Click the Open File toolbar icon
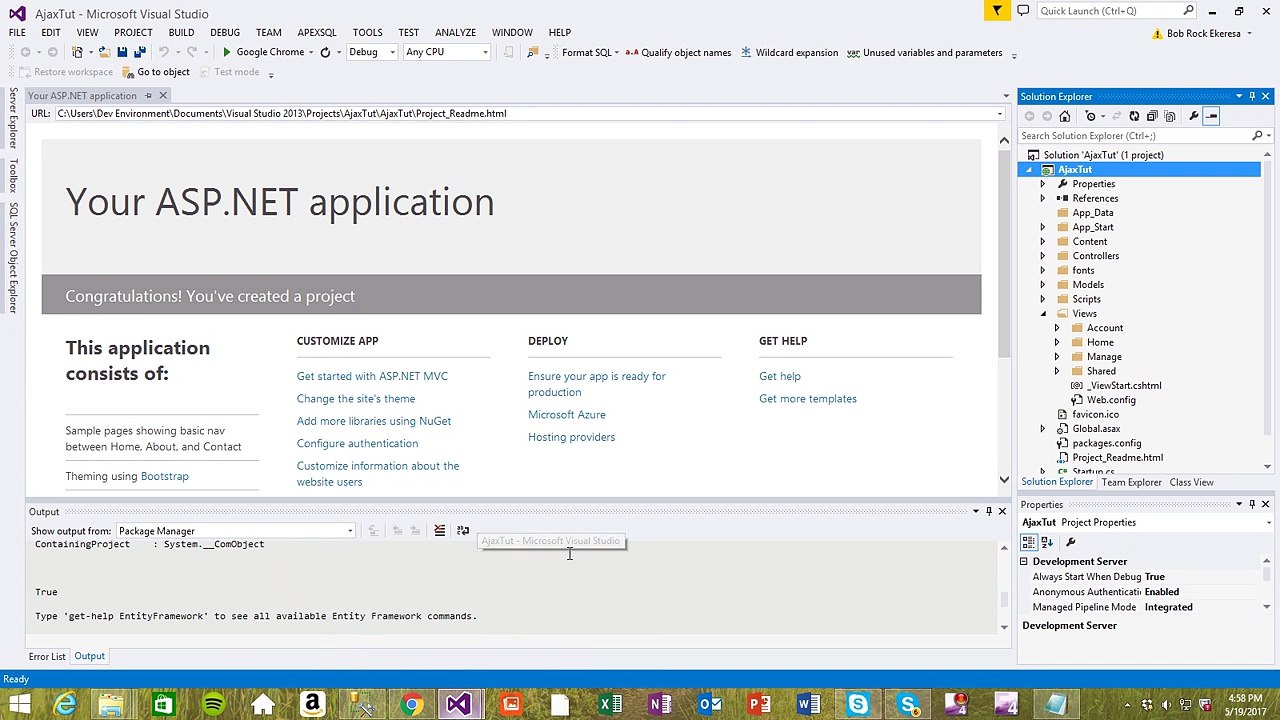1280x720 pixels. coord(104,52)
